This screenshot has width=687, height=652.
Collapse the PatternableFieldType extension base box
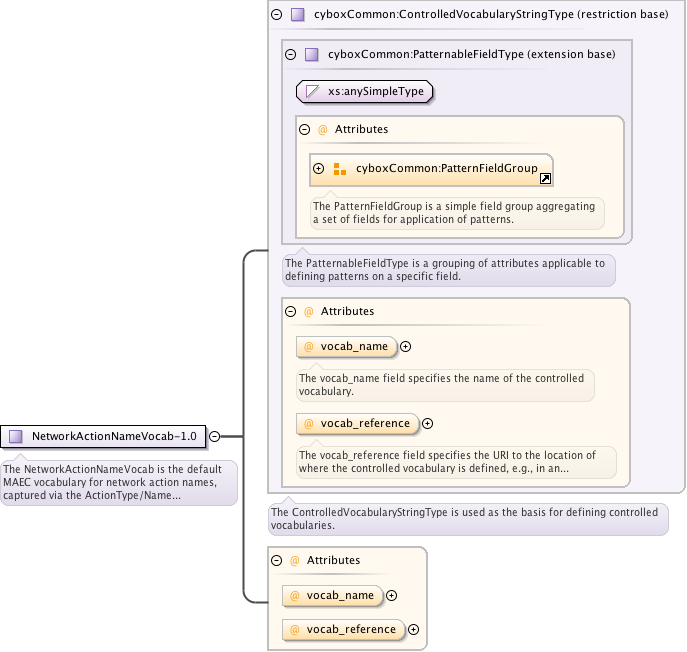(291, 55)
